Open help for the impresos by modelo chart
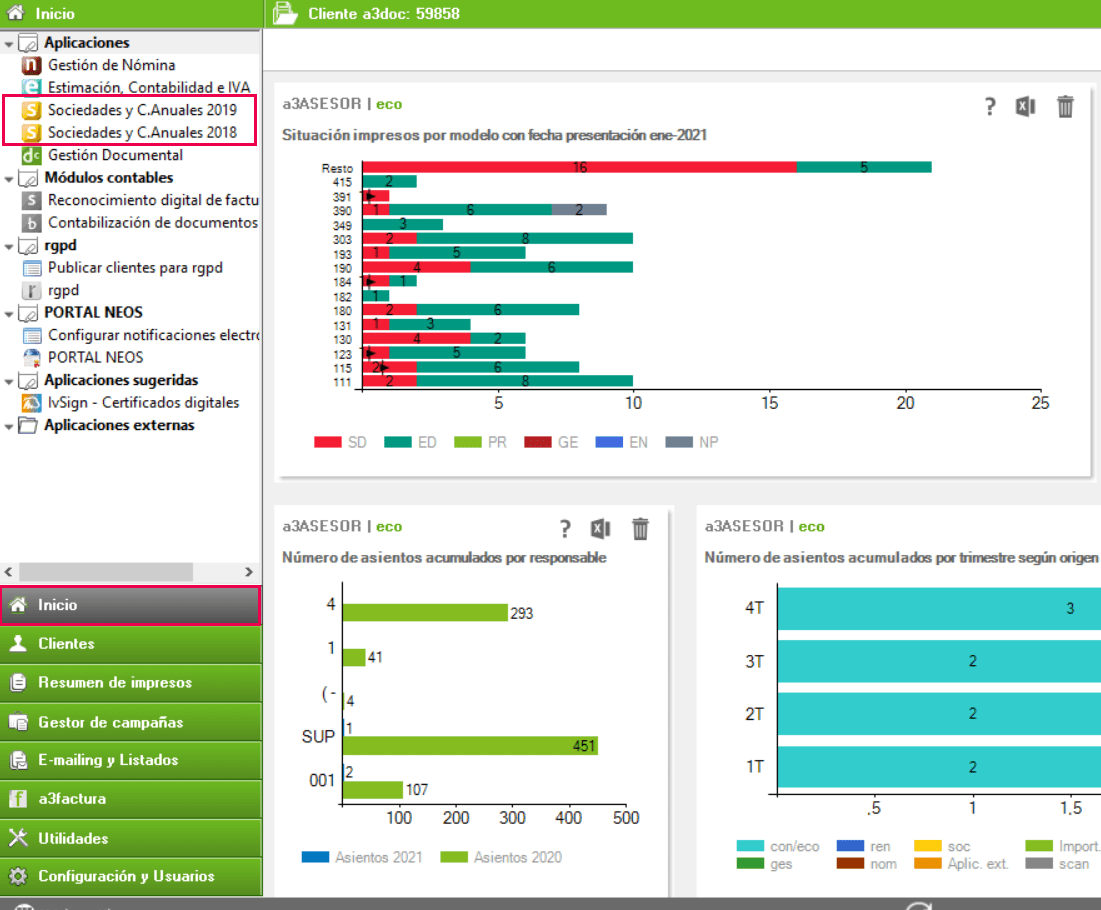 [990, 108]
